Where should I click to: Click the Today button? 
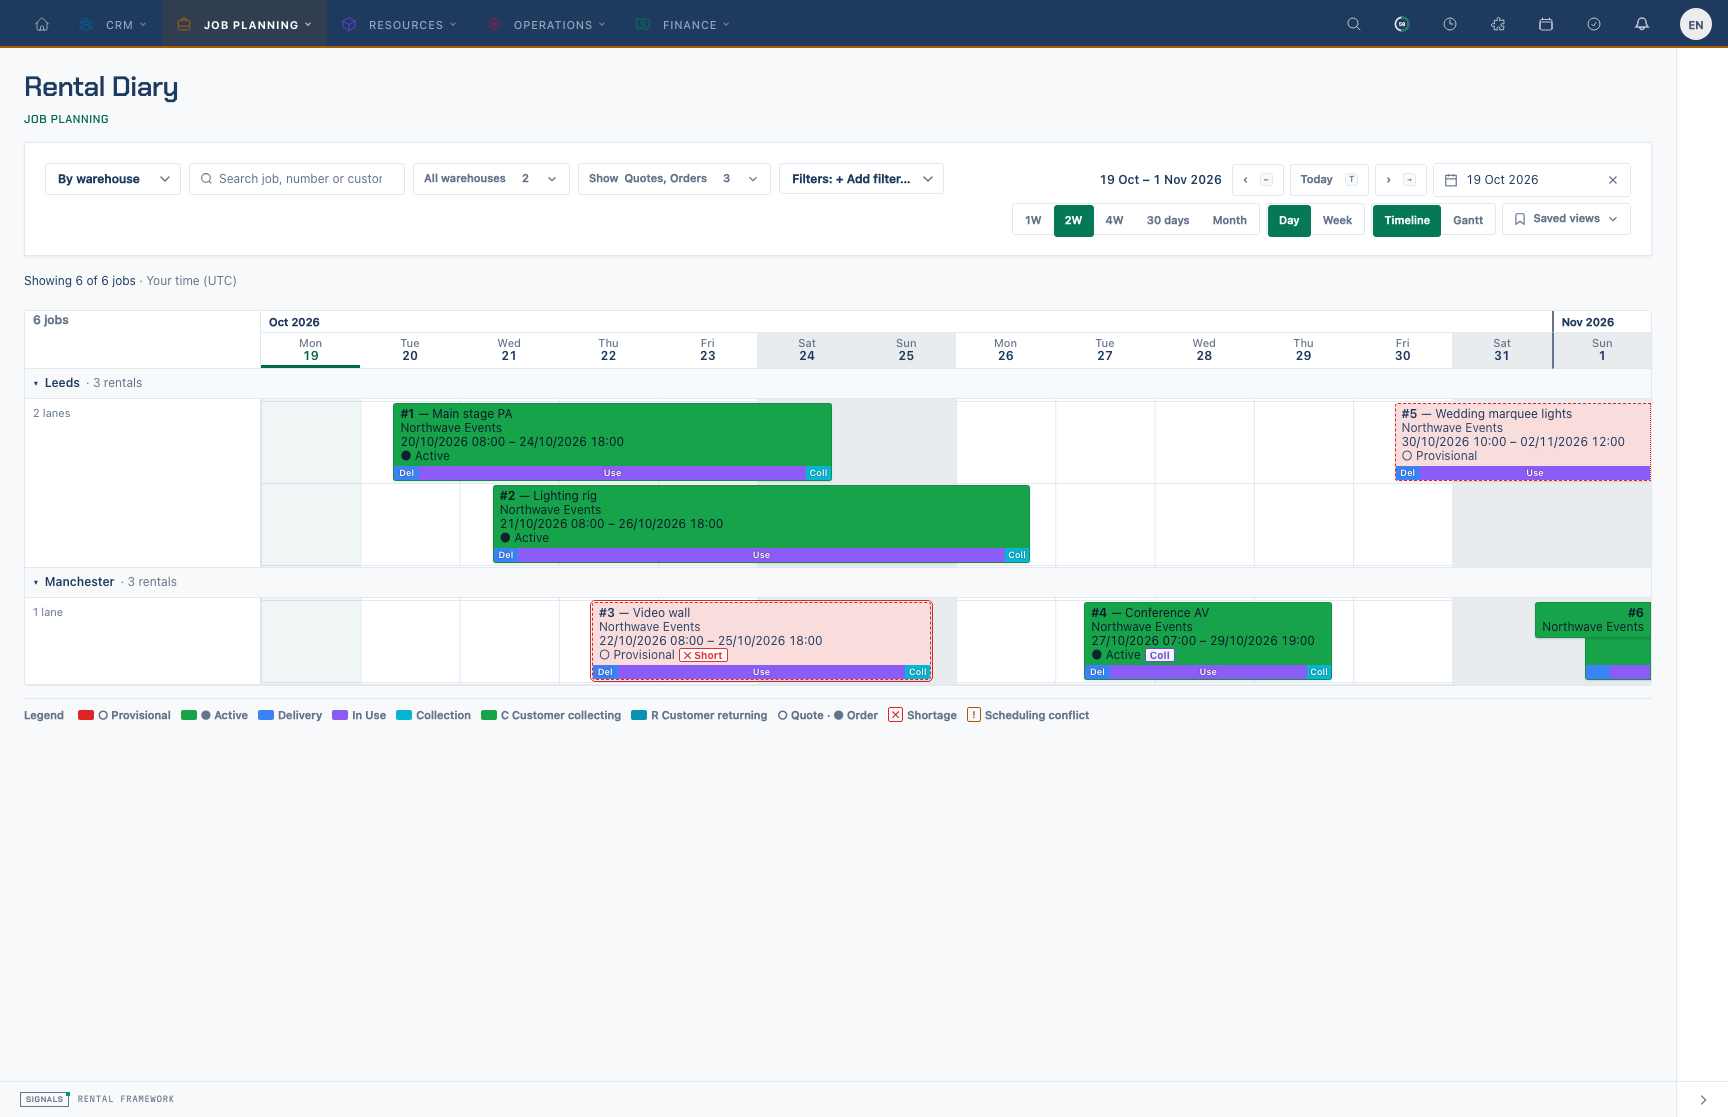pos(1329,180)
